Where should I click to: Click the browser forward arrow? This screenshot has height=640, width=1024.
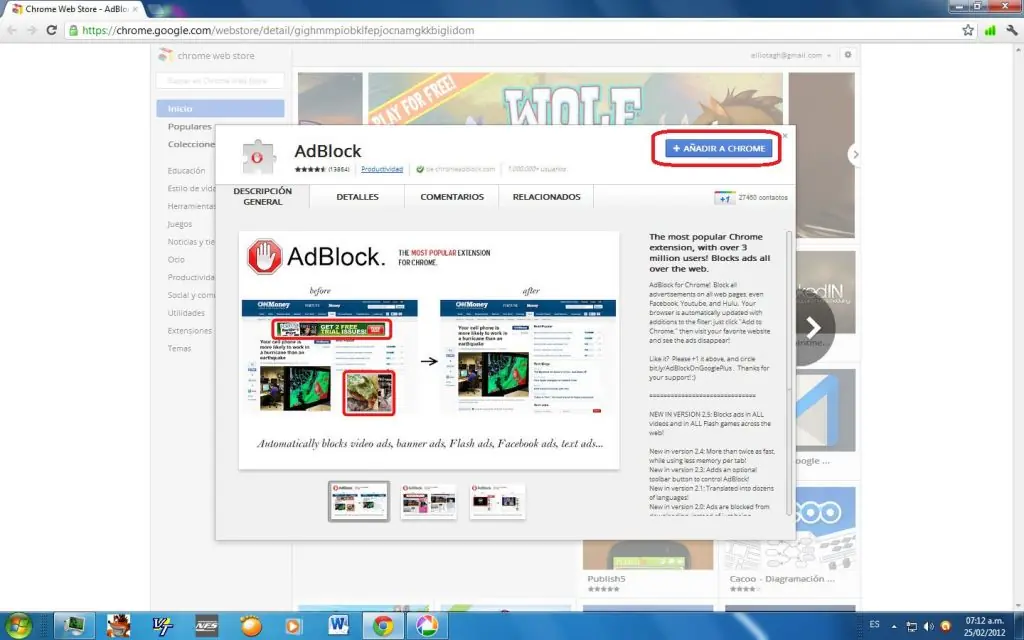click(x=31, y=30)
